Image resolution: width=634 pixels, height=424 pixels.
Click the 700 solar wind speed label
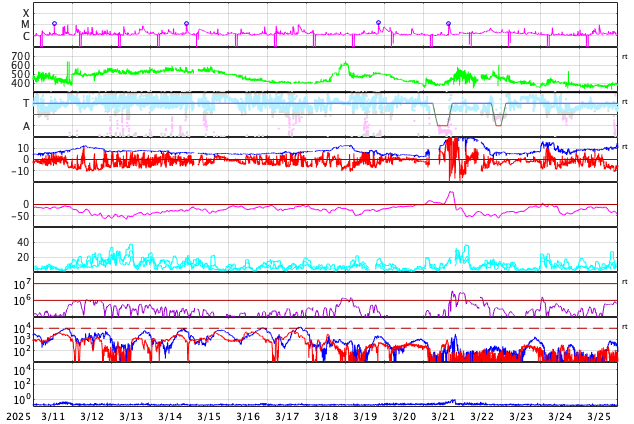click(21, 56)
